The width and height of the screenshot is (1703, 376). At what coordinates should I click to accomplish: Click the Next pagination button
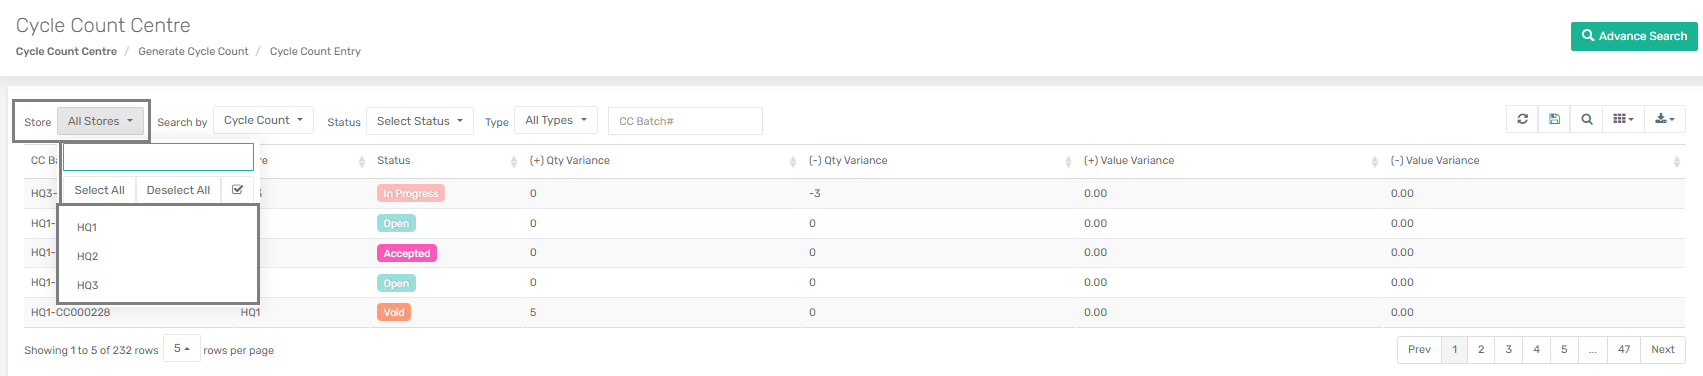[x=1662, y=349]
